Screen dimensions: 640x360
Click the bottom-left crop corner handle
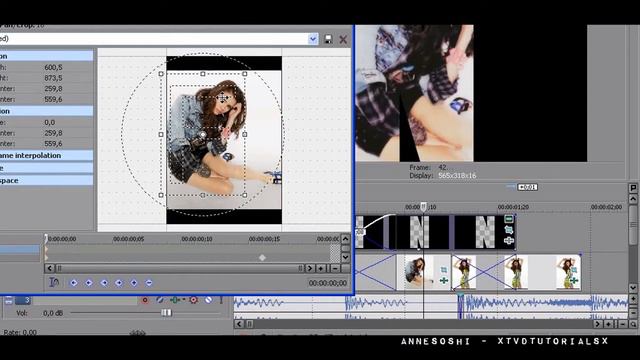click(x=161, y=195)
